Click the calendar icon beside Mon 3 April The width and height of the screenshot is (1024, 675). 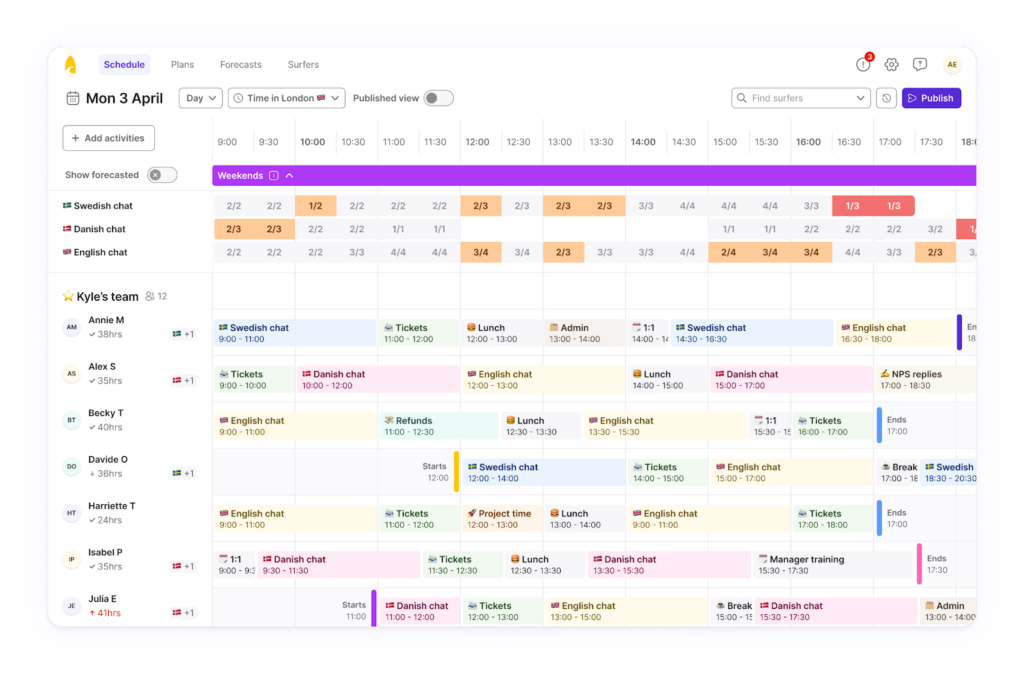72,98
